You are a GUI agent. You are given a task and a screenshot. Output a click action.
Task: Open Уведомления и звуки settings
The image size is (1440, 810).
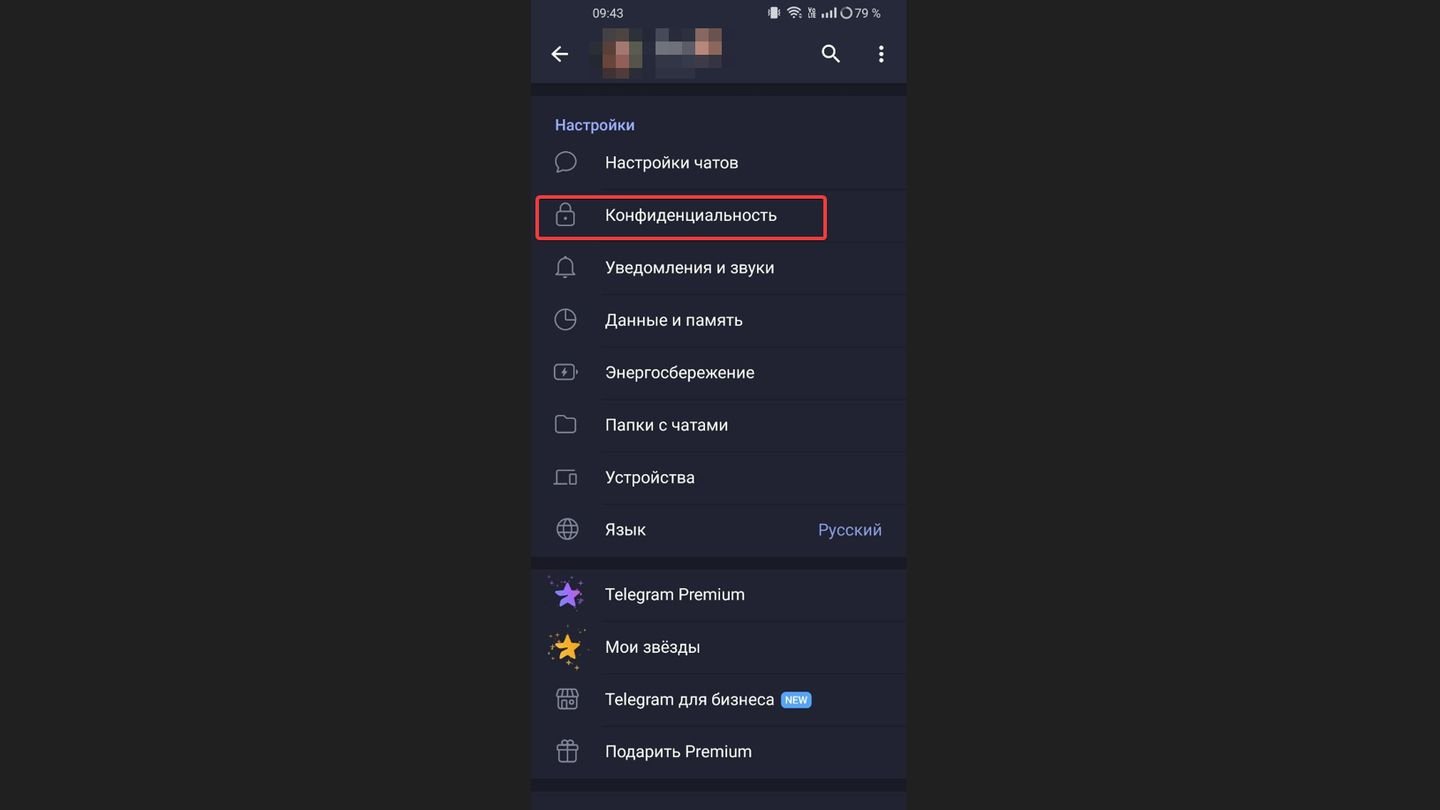(690, 267)
